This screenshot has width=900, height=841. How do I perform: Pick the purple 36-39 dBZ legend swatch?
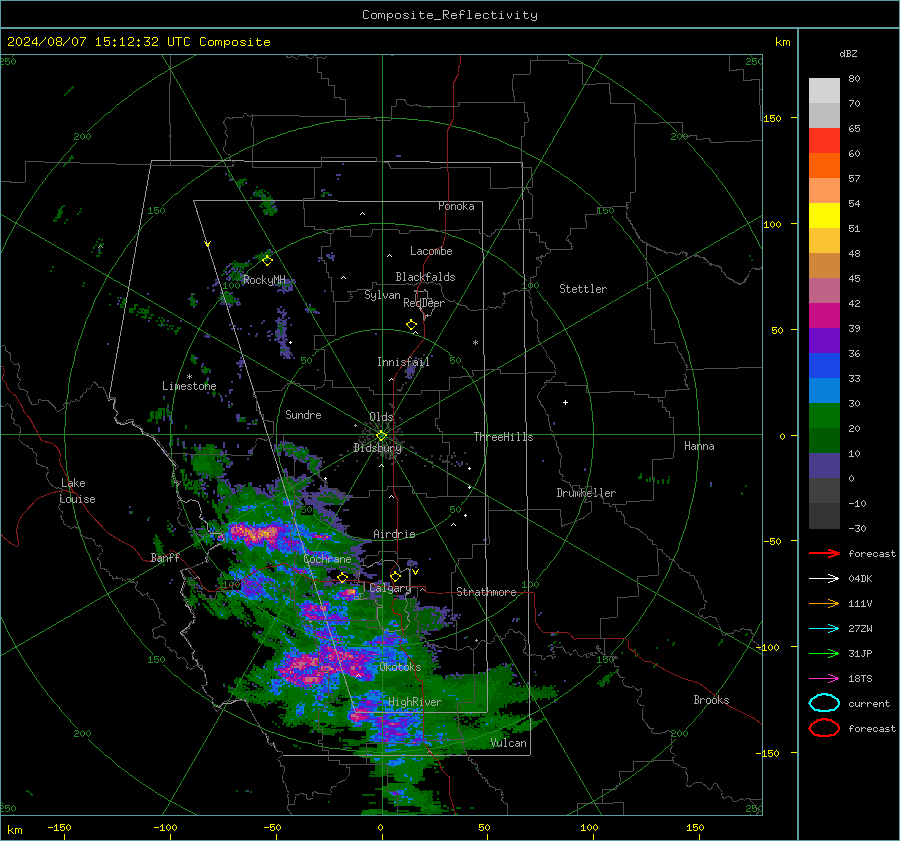pyautogui.click(x=824, y=340)
